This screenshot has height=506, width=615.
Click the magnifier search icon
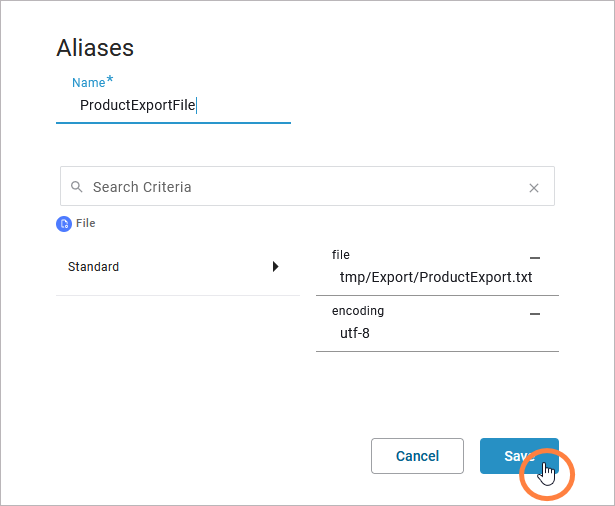[x=76, y=187]
